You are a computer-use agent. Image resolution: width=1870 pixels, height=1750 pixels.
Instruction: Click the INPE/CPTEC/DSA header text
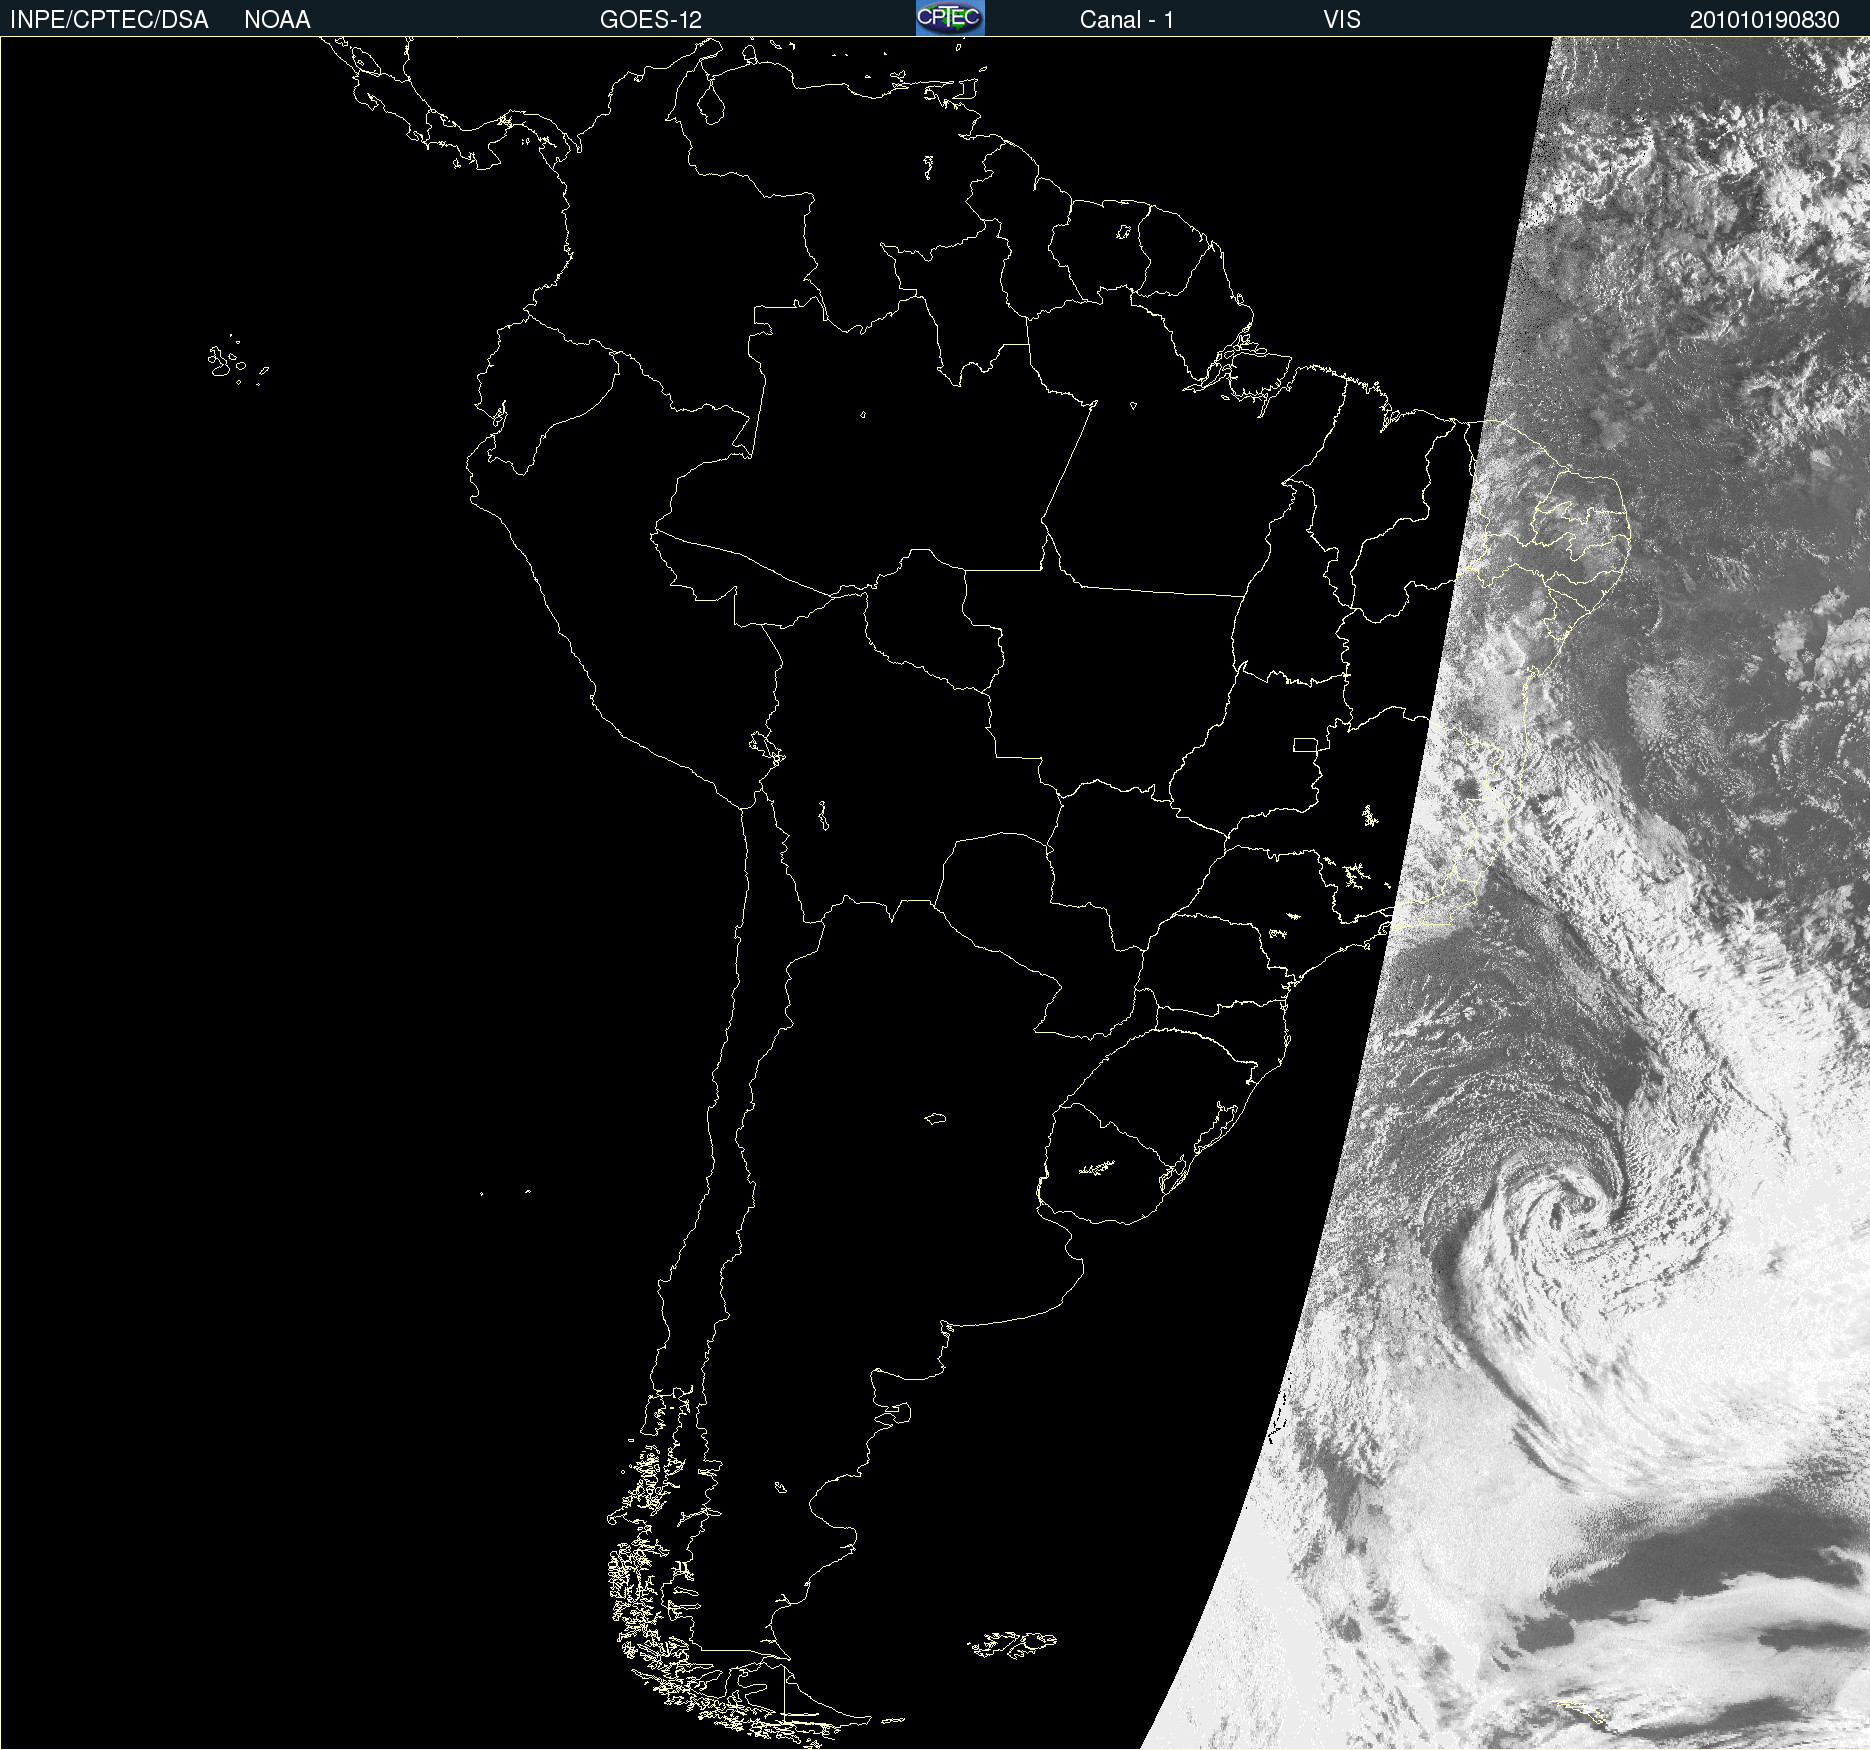pyautogui.click(x=109, y=20)
